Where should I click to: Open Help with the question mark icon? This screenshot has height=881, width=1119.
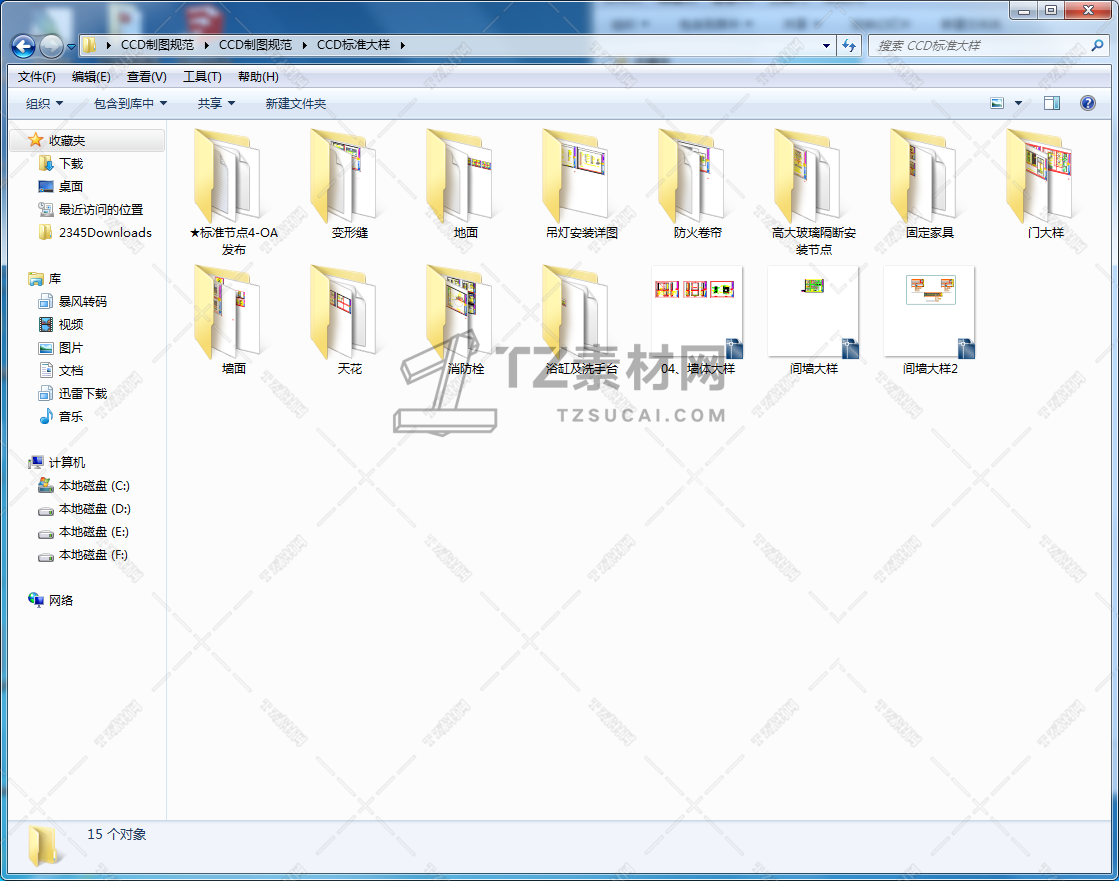1088,103
